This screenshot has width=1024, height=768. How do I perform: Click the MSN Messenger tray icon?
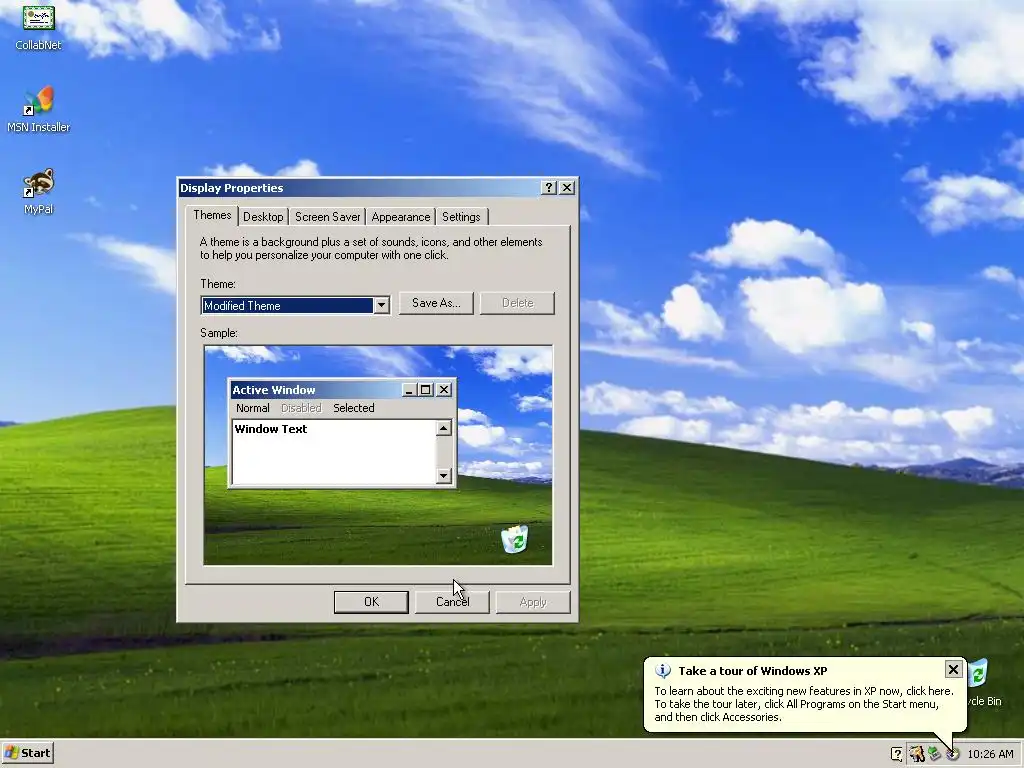917,754
